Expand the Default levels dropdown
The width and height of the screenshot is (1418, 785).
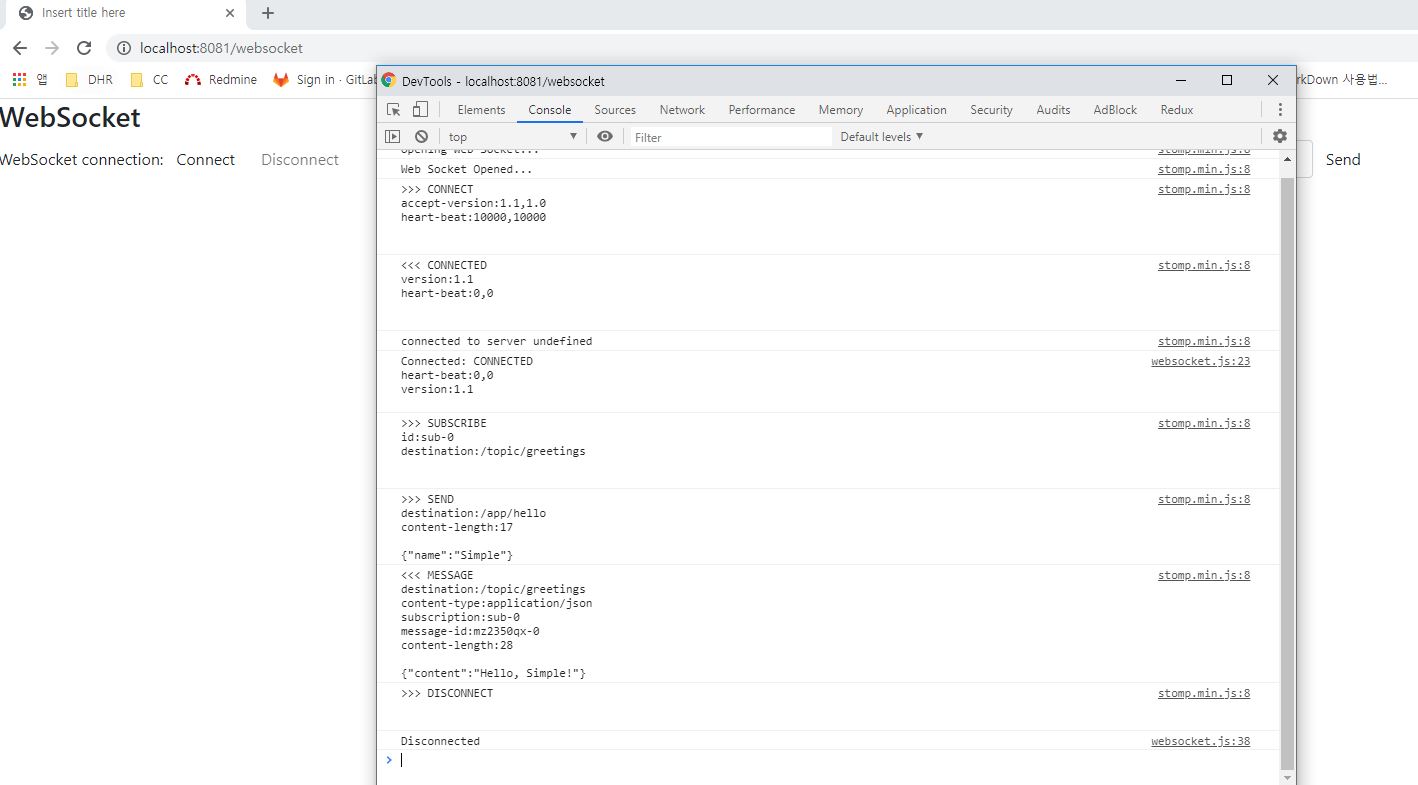(x=881, y=136)
